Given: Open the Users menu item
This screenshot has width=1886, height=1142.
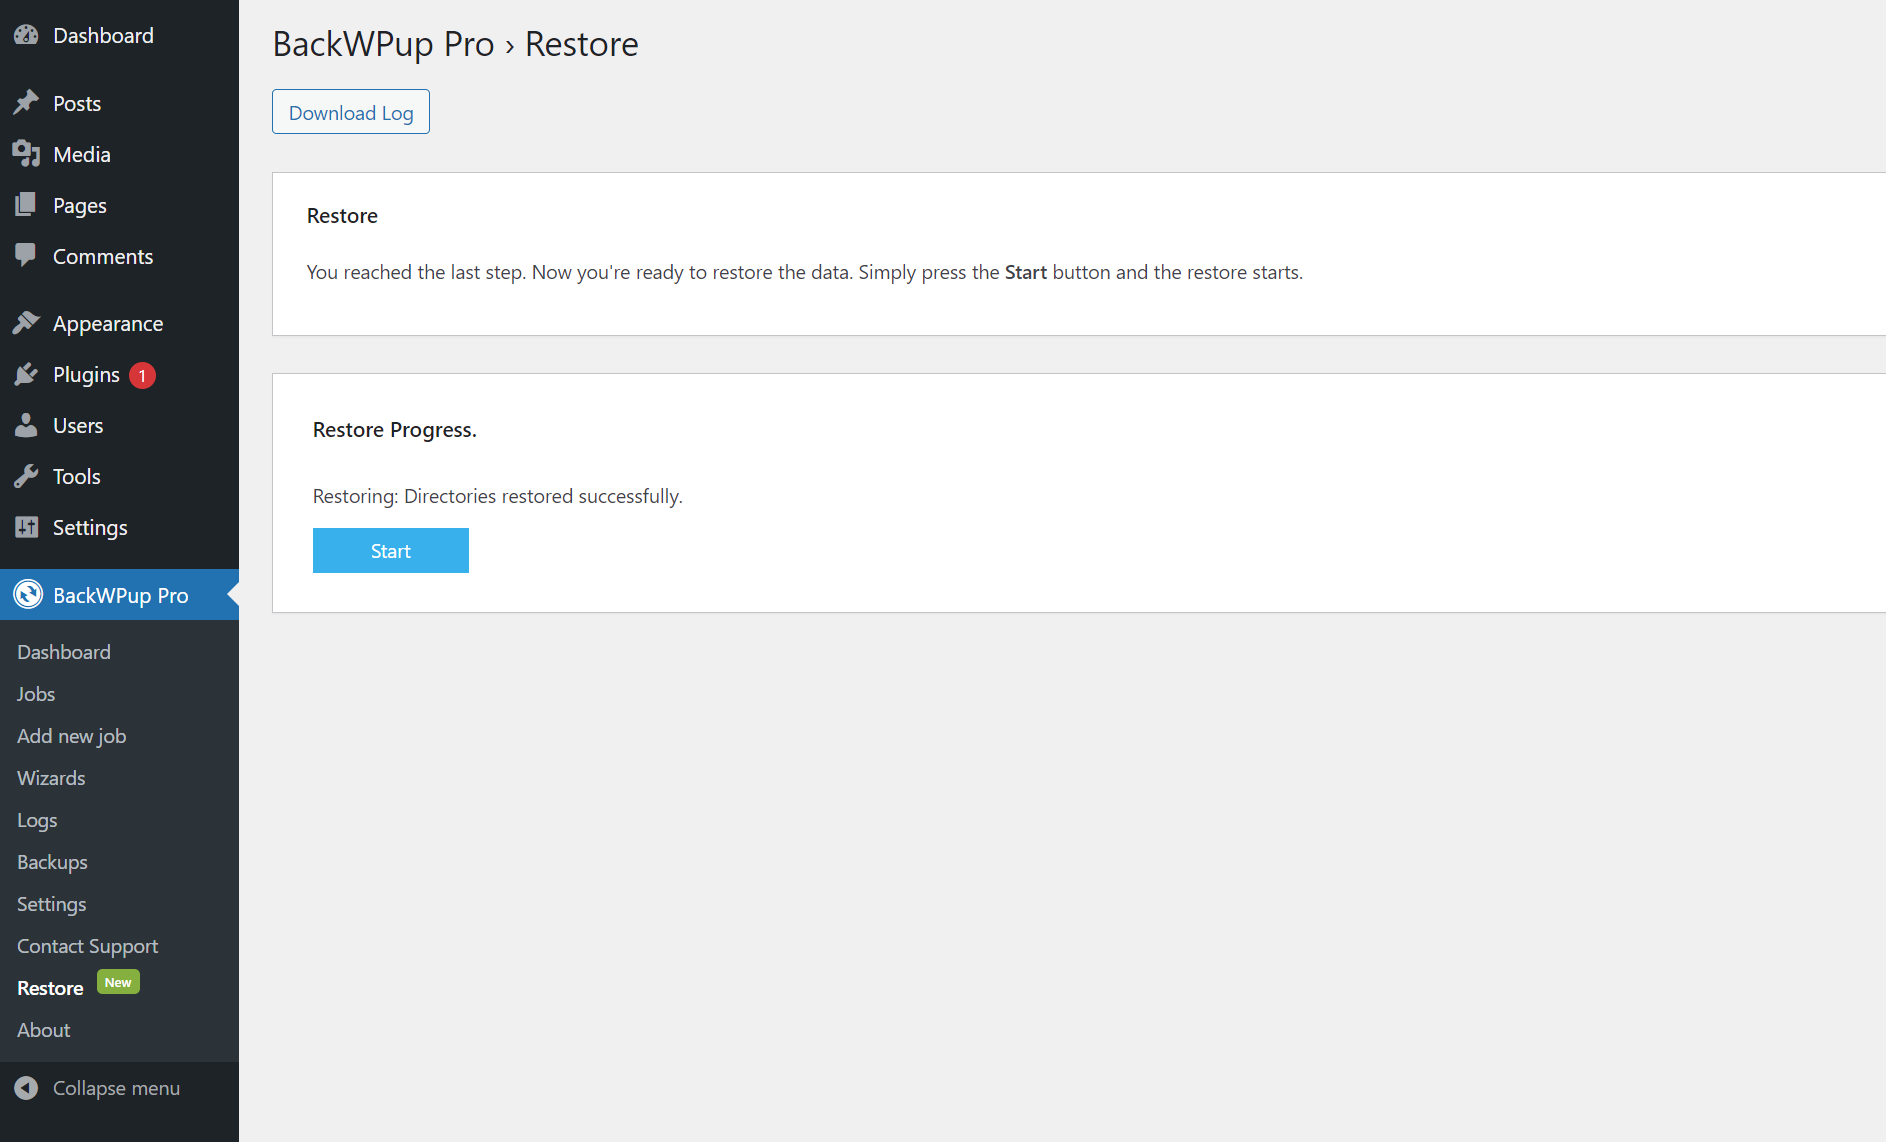Looking at the screenshot, I should click(120, 425).
